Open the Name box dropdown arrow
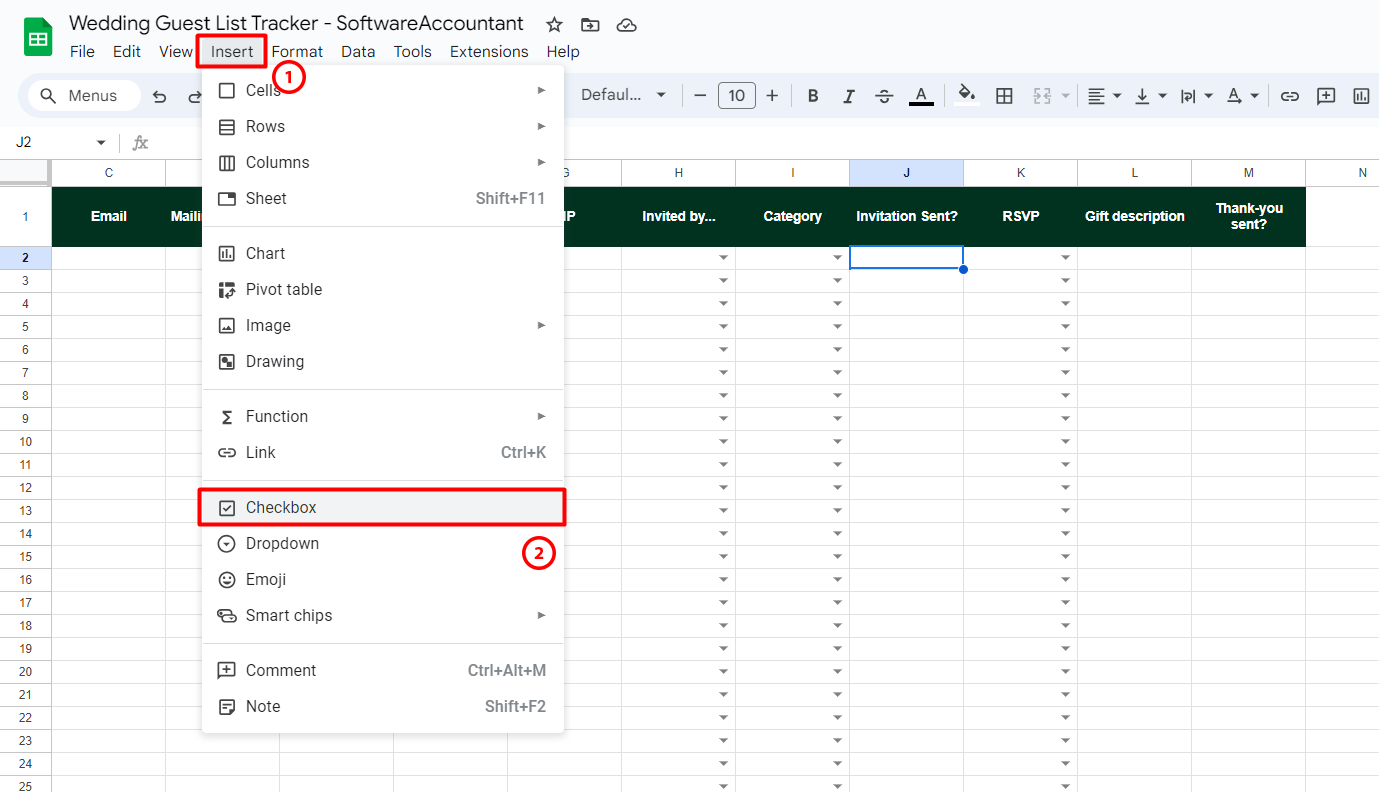This screenshot has width=1379, height=792. click(101, 143)
